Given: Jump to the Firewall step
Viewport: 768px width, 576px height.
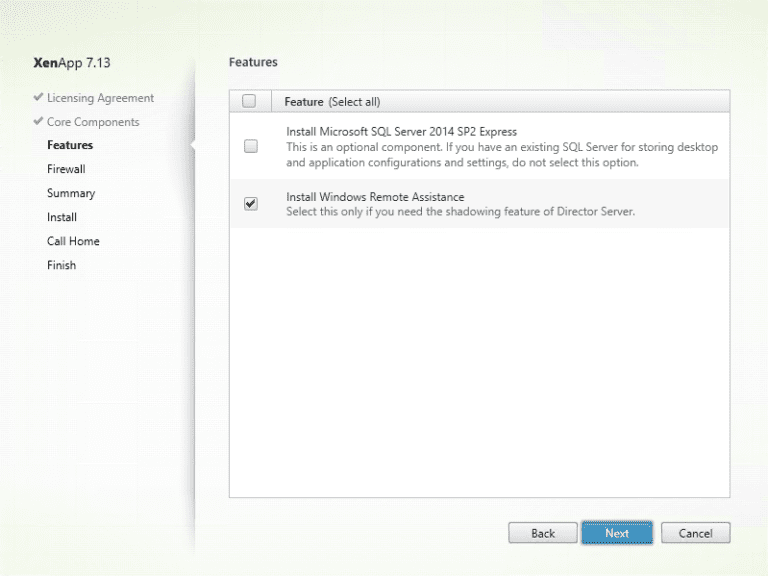Looking at the screenshot, I should pyautogui.click(x=66, y=170).
